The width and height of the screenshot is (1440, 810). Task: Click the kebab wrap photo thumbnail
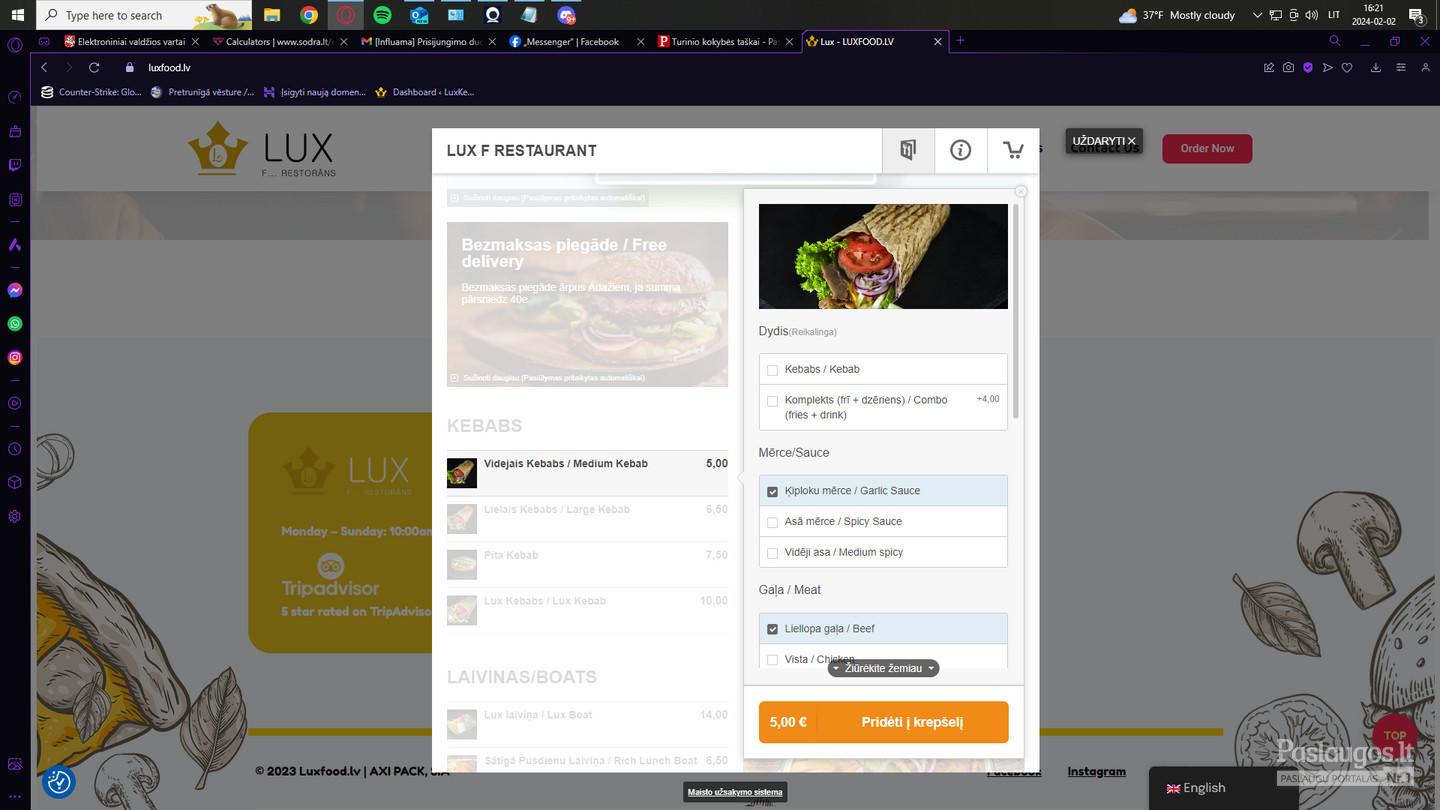pyautogui.click(x=883, y=256)
